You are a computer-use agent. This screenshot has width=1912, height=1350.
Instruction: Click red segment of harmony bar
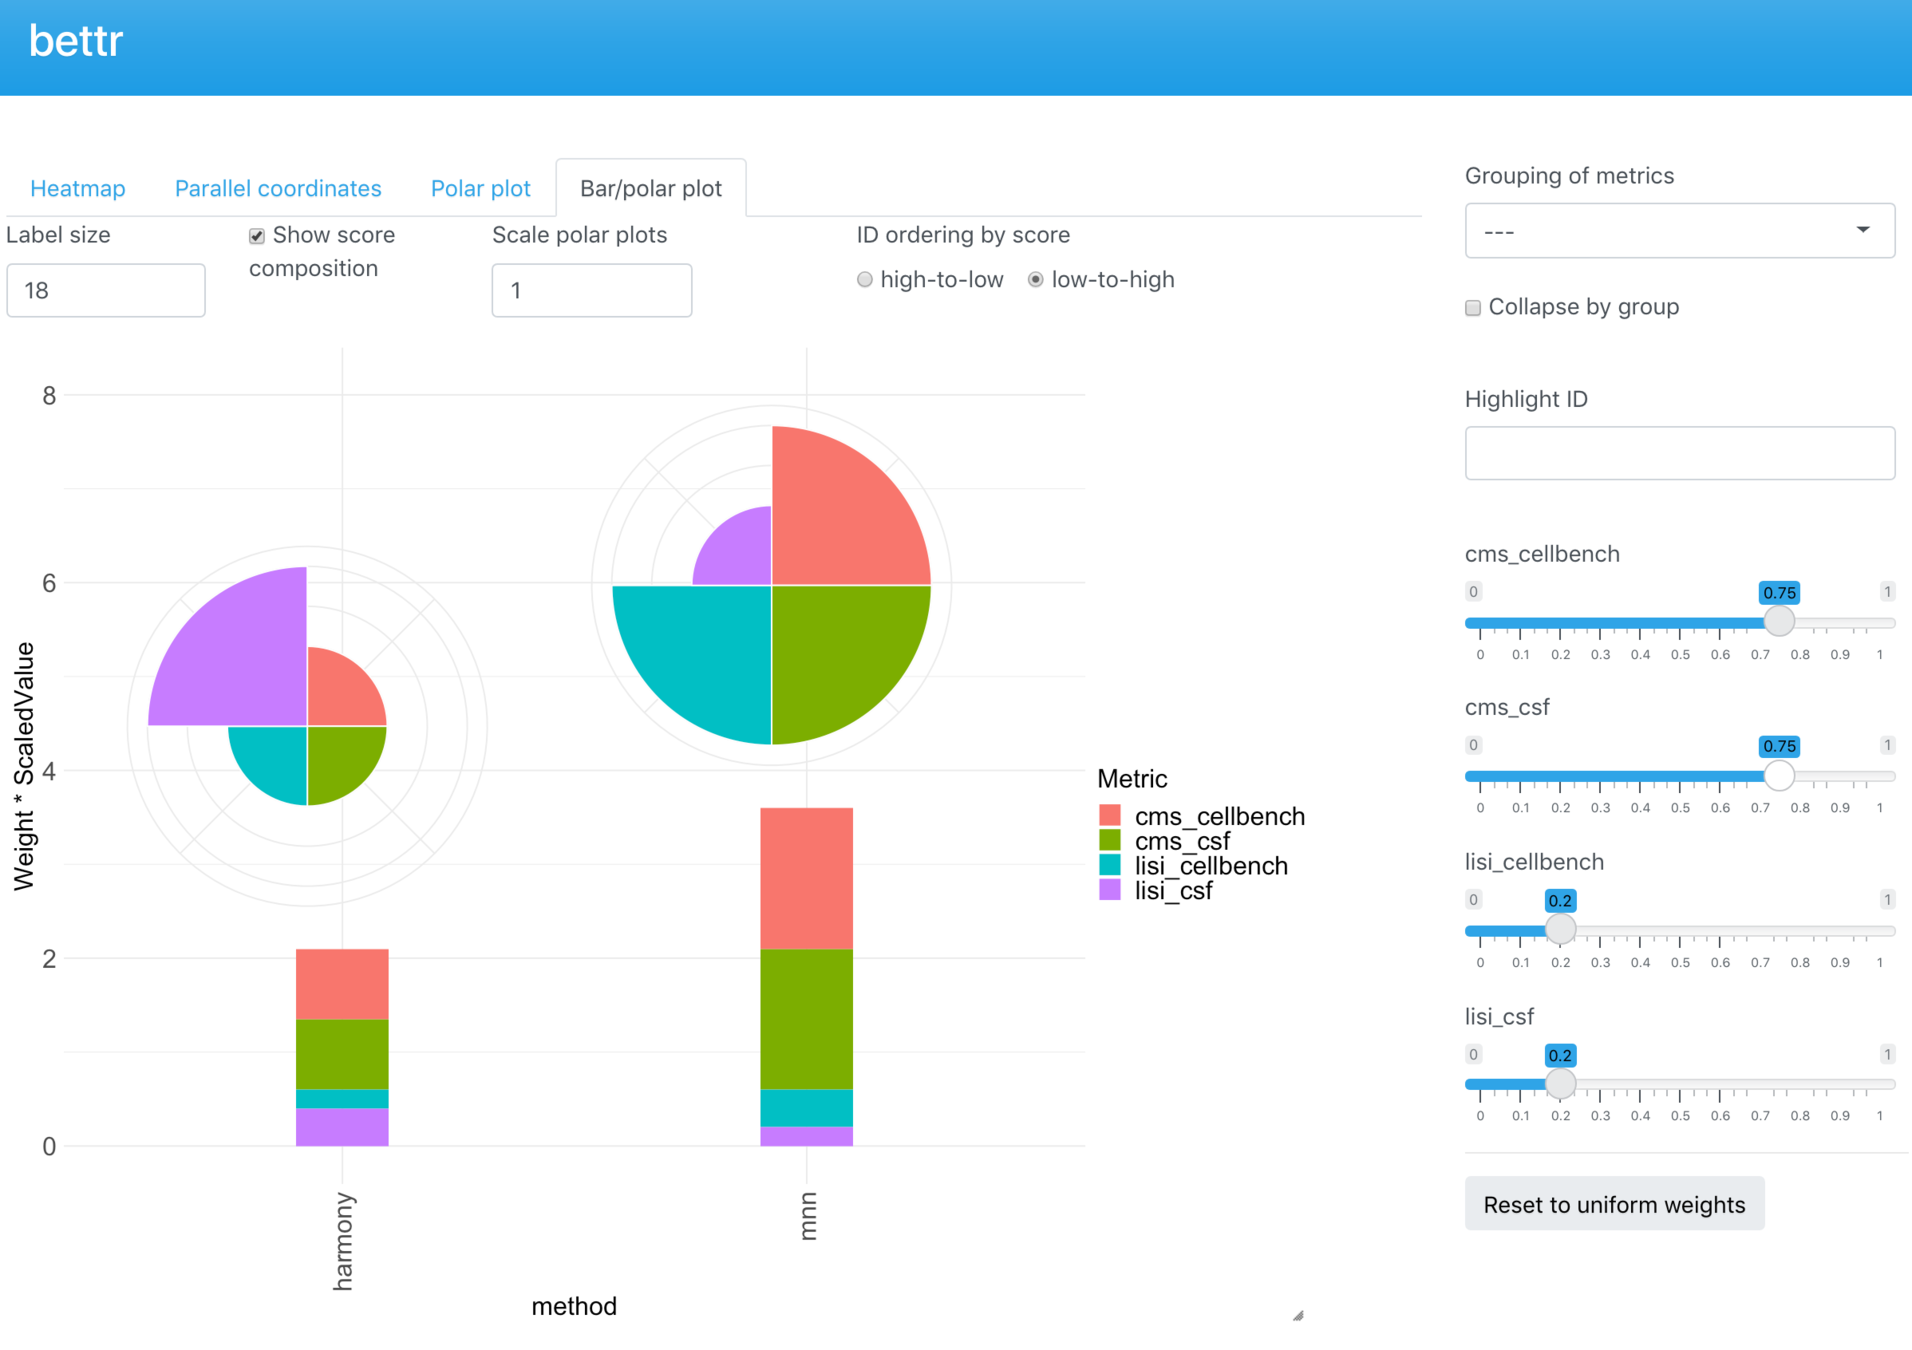pyautogui.click(x=342, y=984)
